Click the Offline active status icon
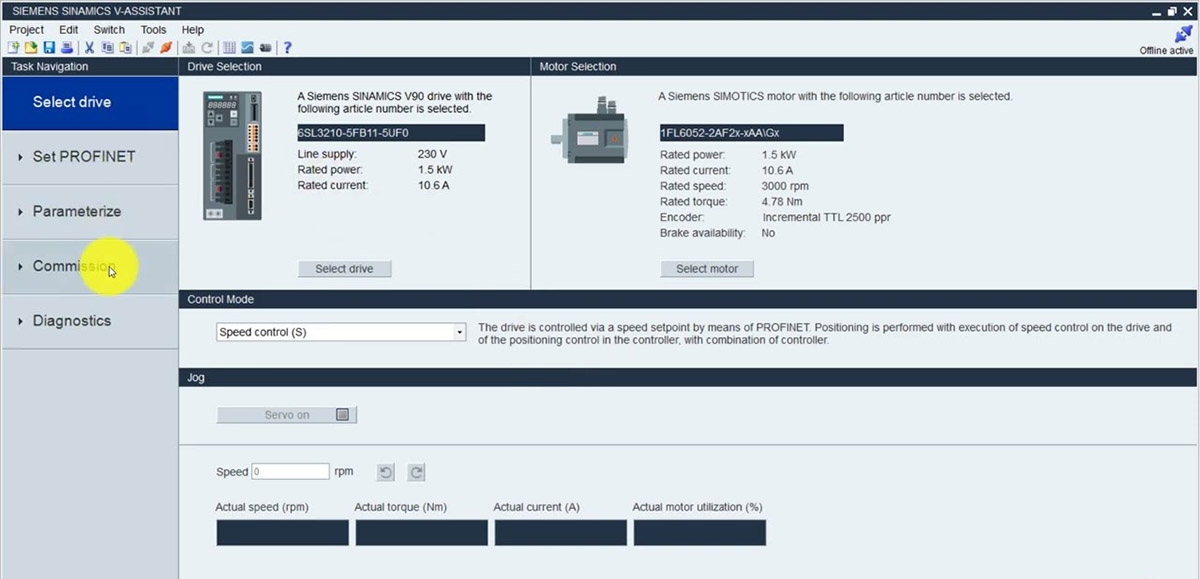 1183,34
